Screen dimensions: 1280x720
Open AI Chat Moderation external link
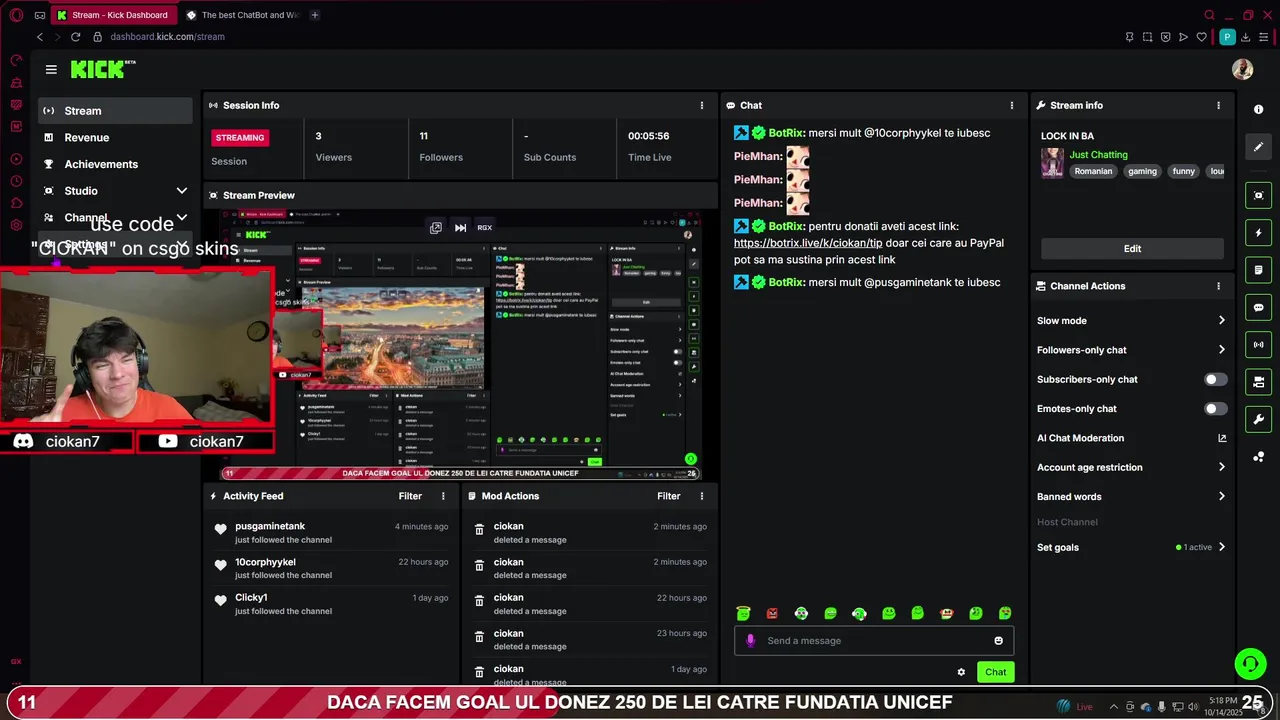coord(1222,438)
